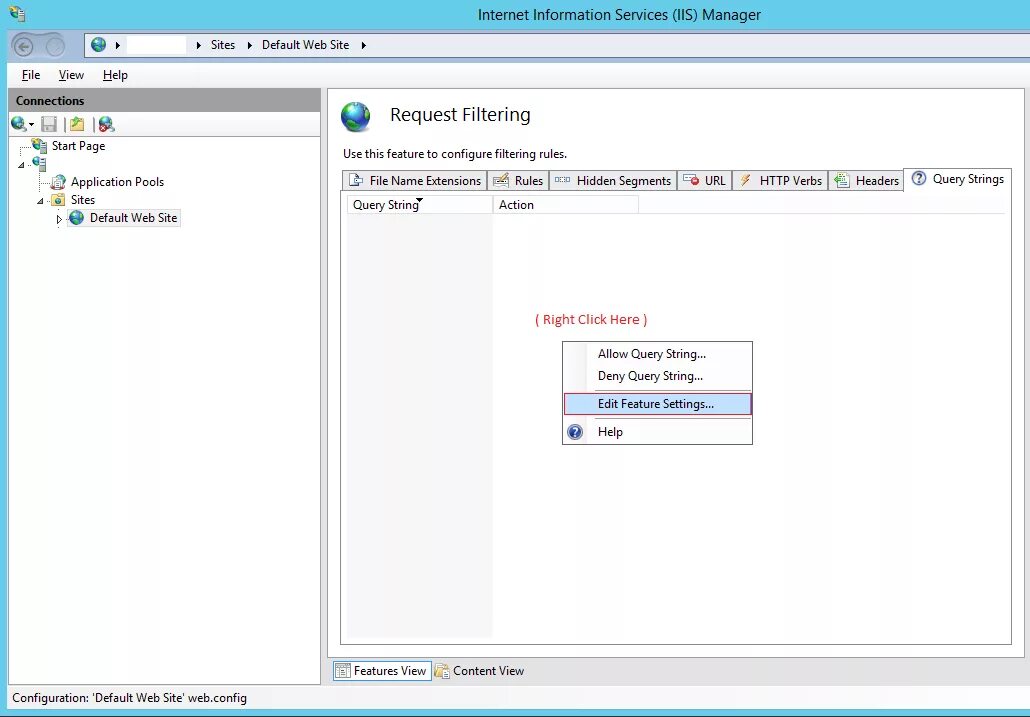Click the Application Pools icon
The width and height of the screenshot is (1030, 717).
coord(58,182)
